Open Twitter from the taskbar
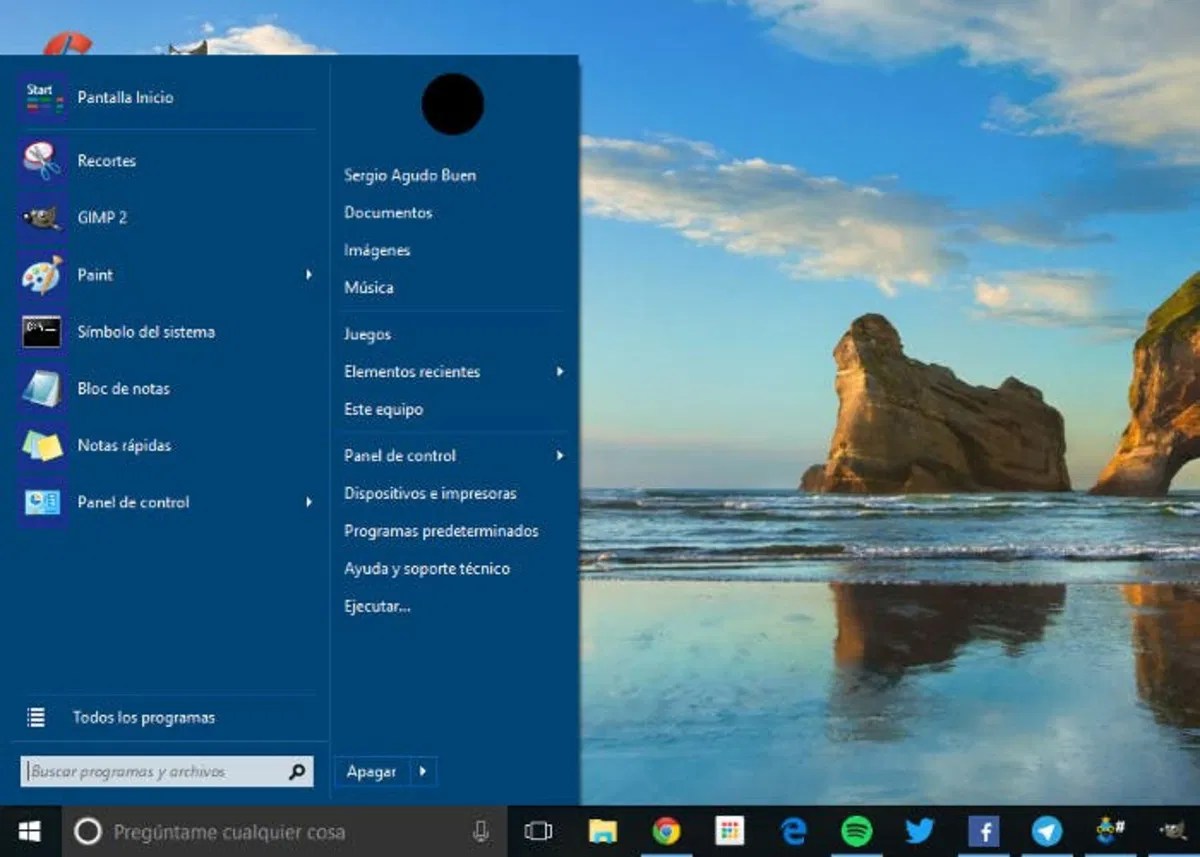 pyautogui.click(x=920, y=831)
